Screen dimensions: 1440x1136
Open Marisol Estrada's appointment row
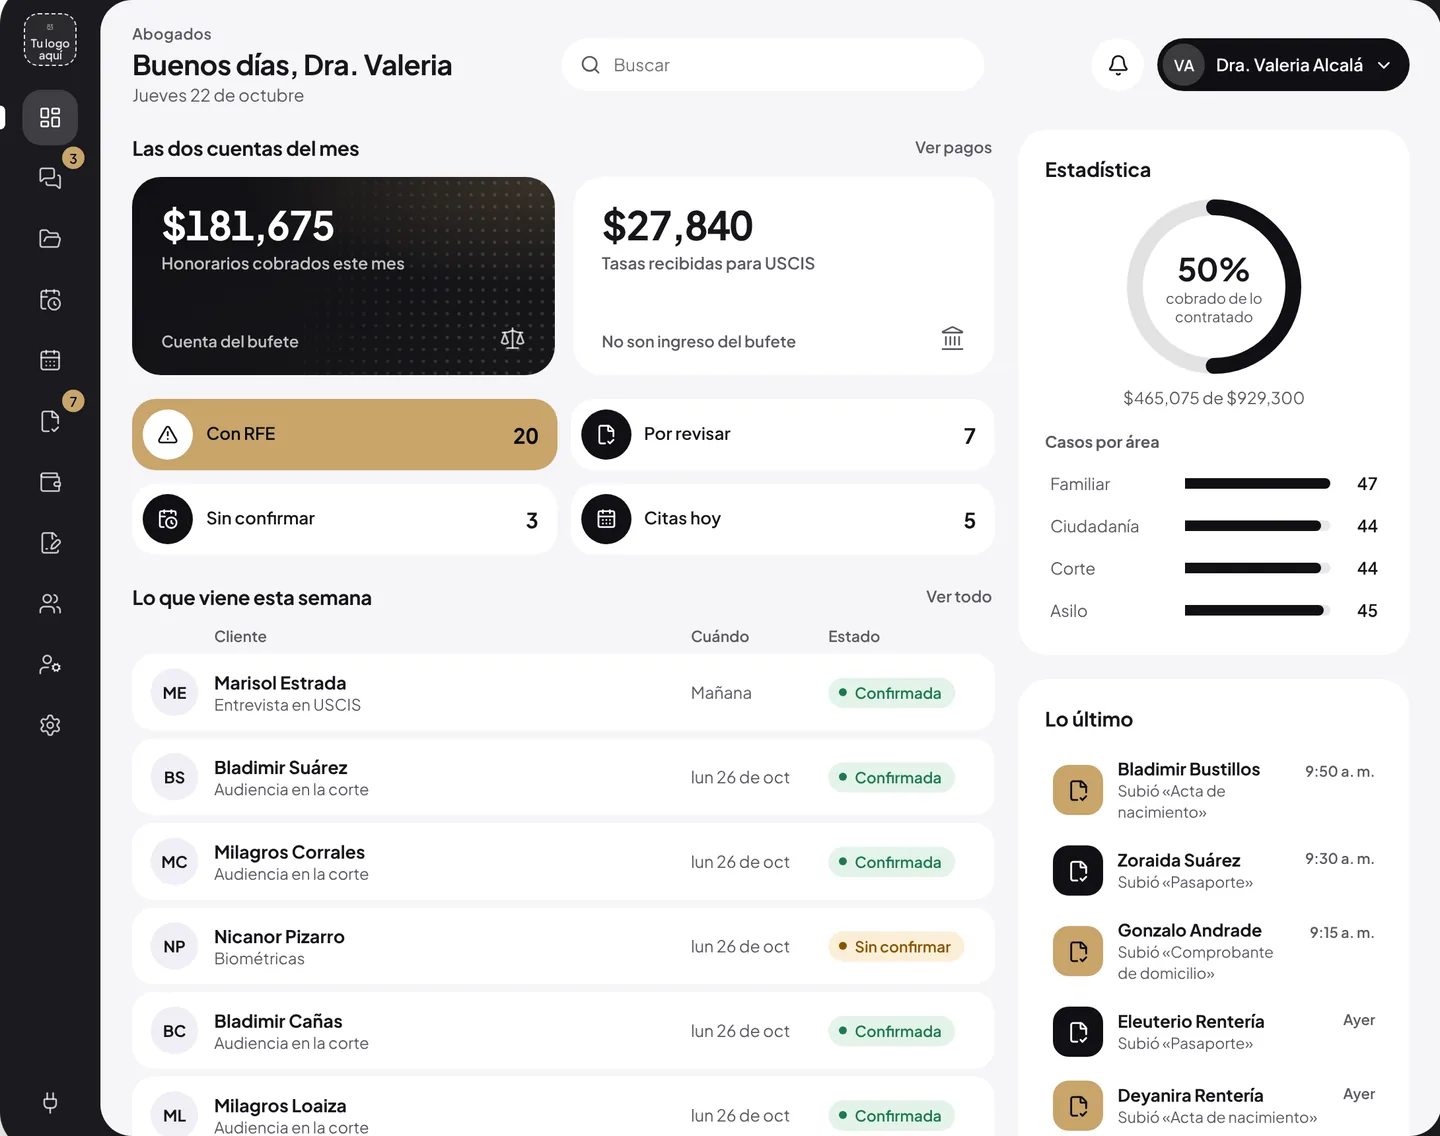[563, 693]
